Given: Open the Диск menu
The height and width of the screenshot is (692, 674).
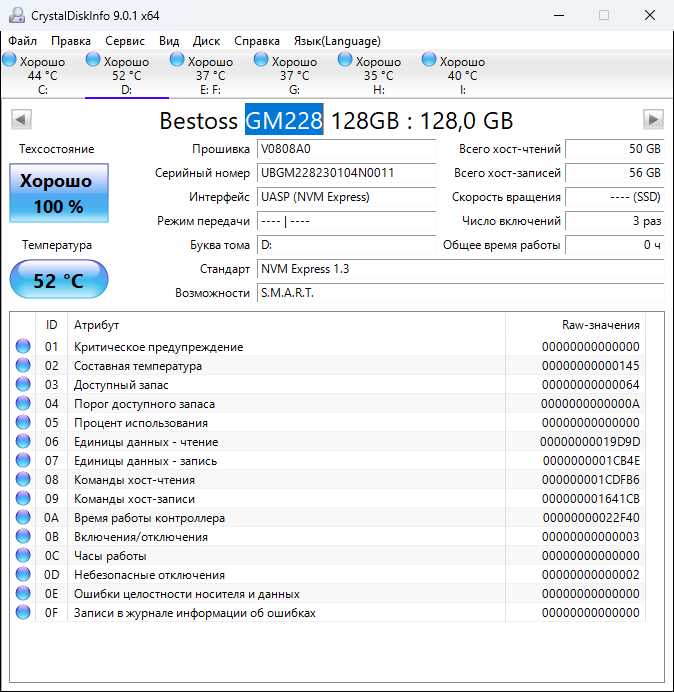Looking at the screenshot, I should pyautogui.click(x=206, y=41).
